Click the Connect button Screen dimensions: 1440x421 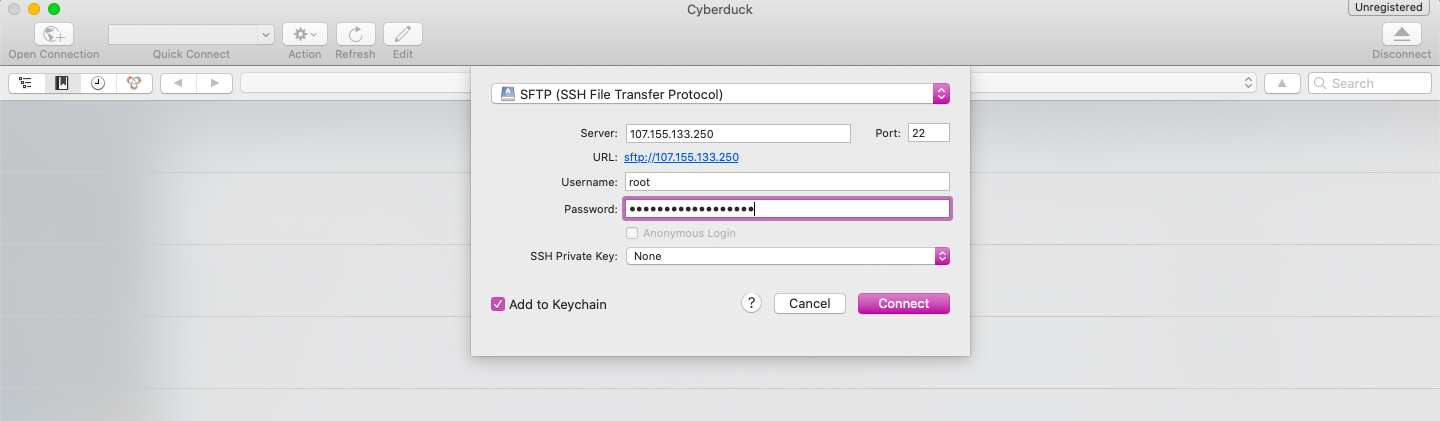coord(904,304)
